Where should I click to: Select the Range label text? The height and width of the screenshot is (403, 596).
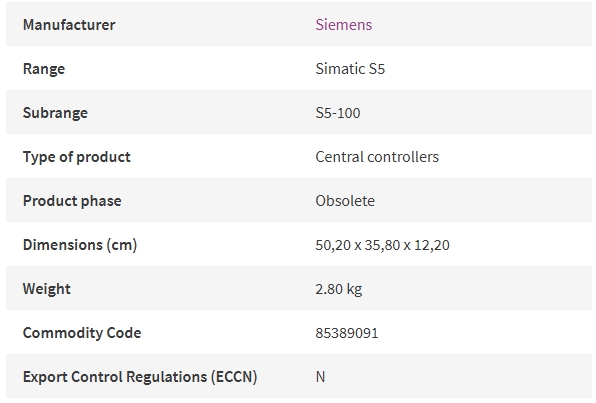(x=44, y=69)
